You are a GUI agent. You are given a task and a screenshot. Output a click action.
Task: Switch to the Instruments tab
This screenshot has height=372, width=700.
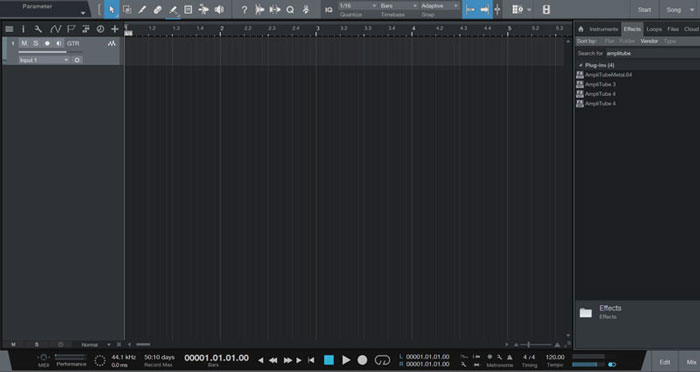click(604, 29)
